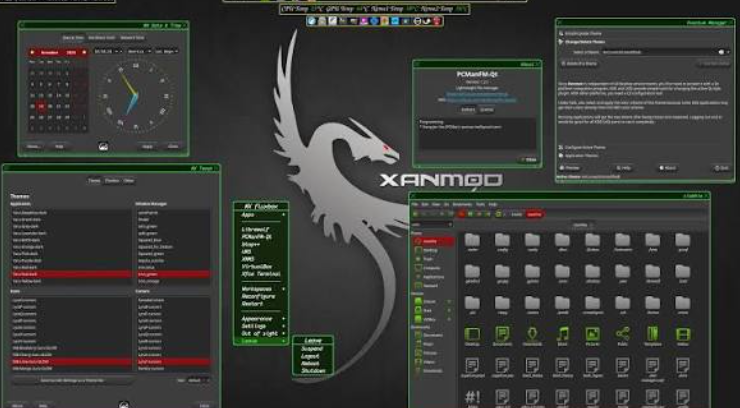Viewport: 740px width, 408px height.
Task: Choose Shutdown in the Leave submenu
Action: pyautogui.click(x=312, y=371)
